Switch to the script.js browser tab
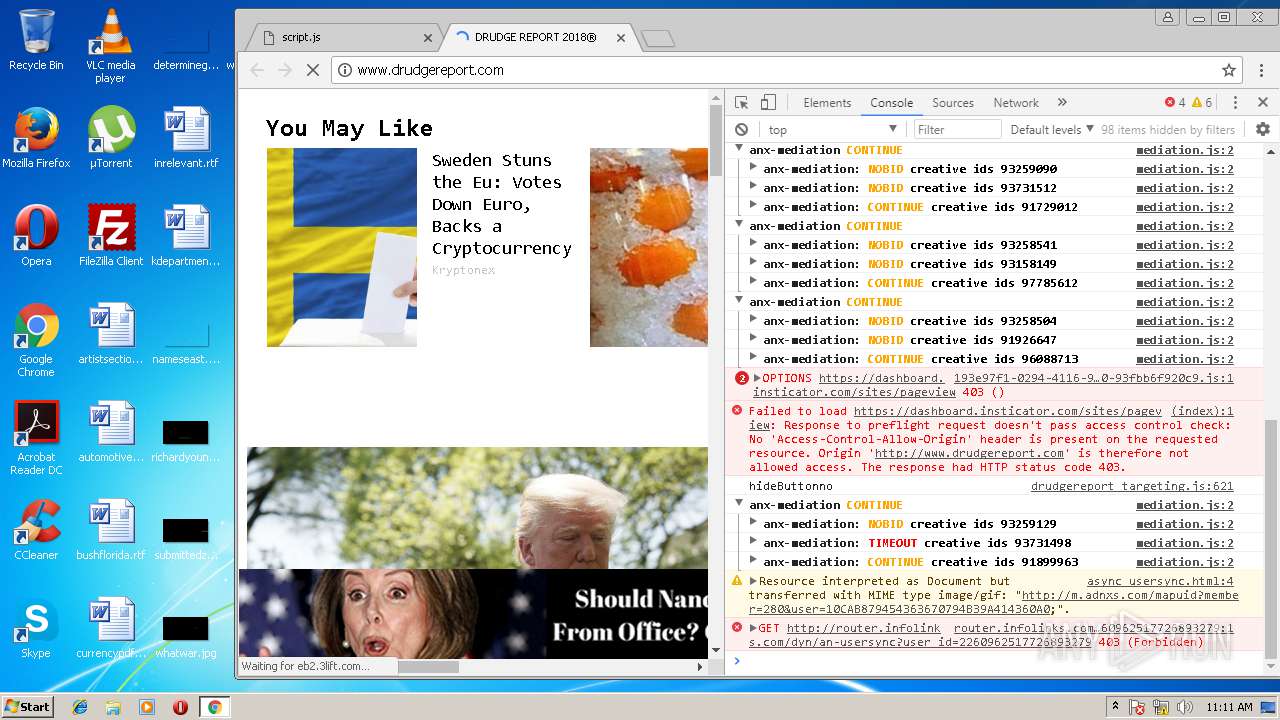The width and height of the screenshot is (1280, 720). [345, 38]
